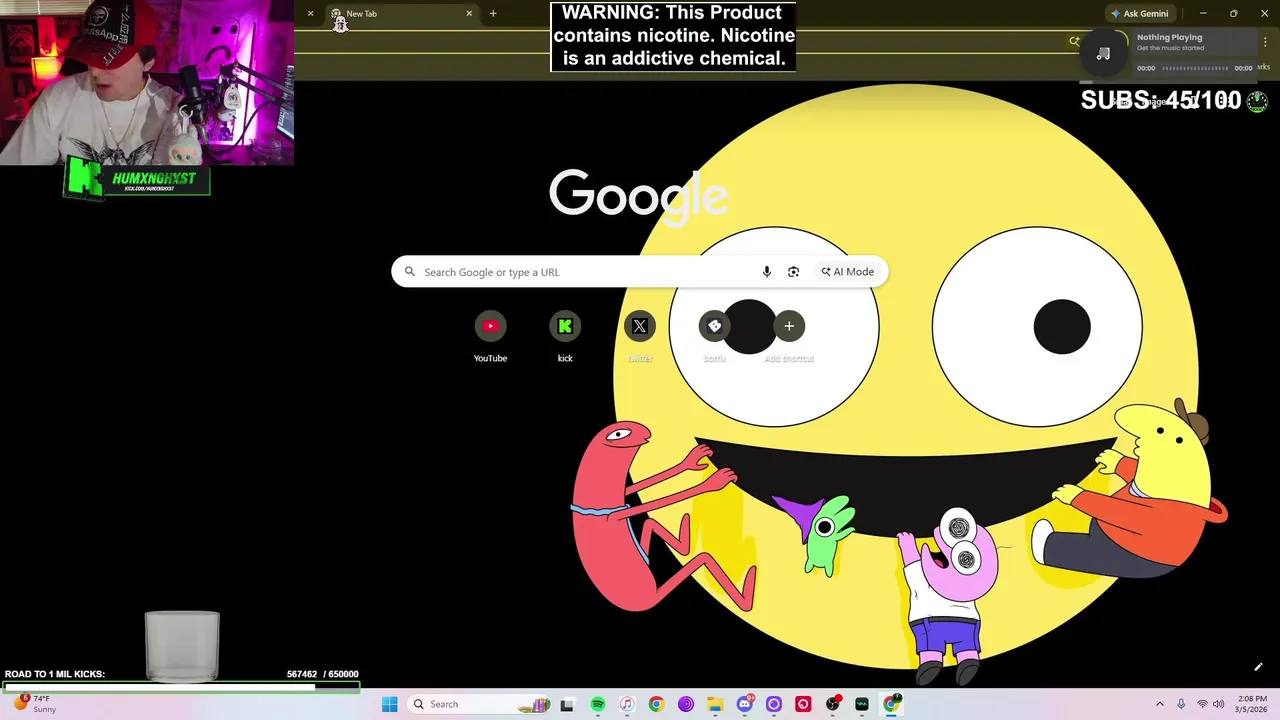
Task: Click the search sparkle icon left of media player
Action: [1074, 41]
